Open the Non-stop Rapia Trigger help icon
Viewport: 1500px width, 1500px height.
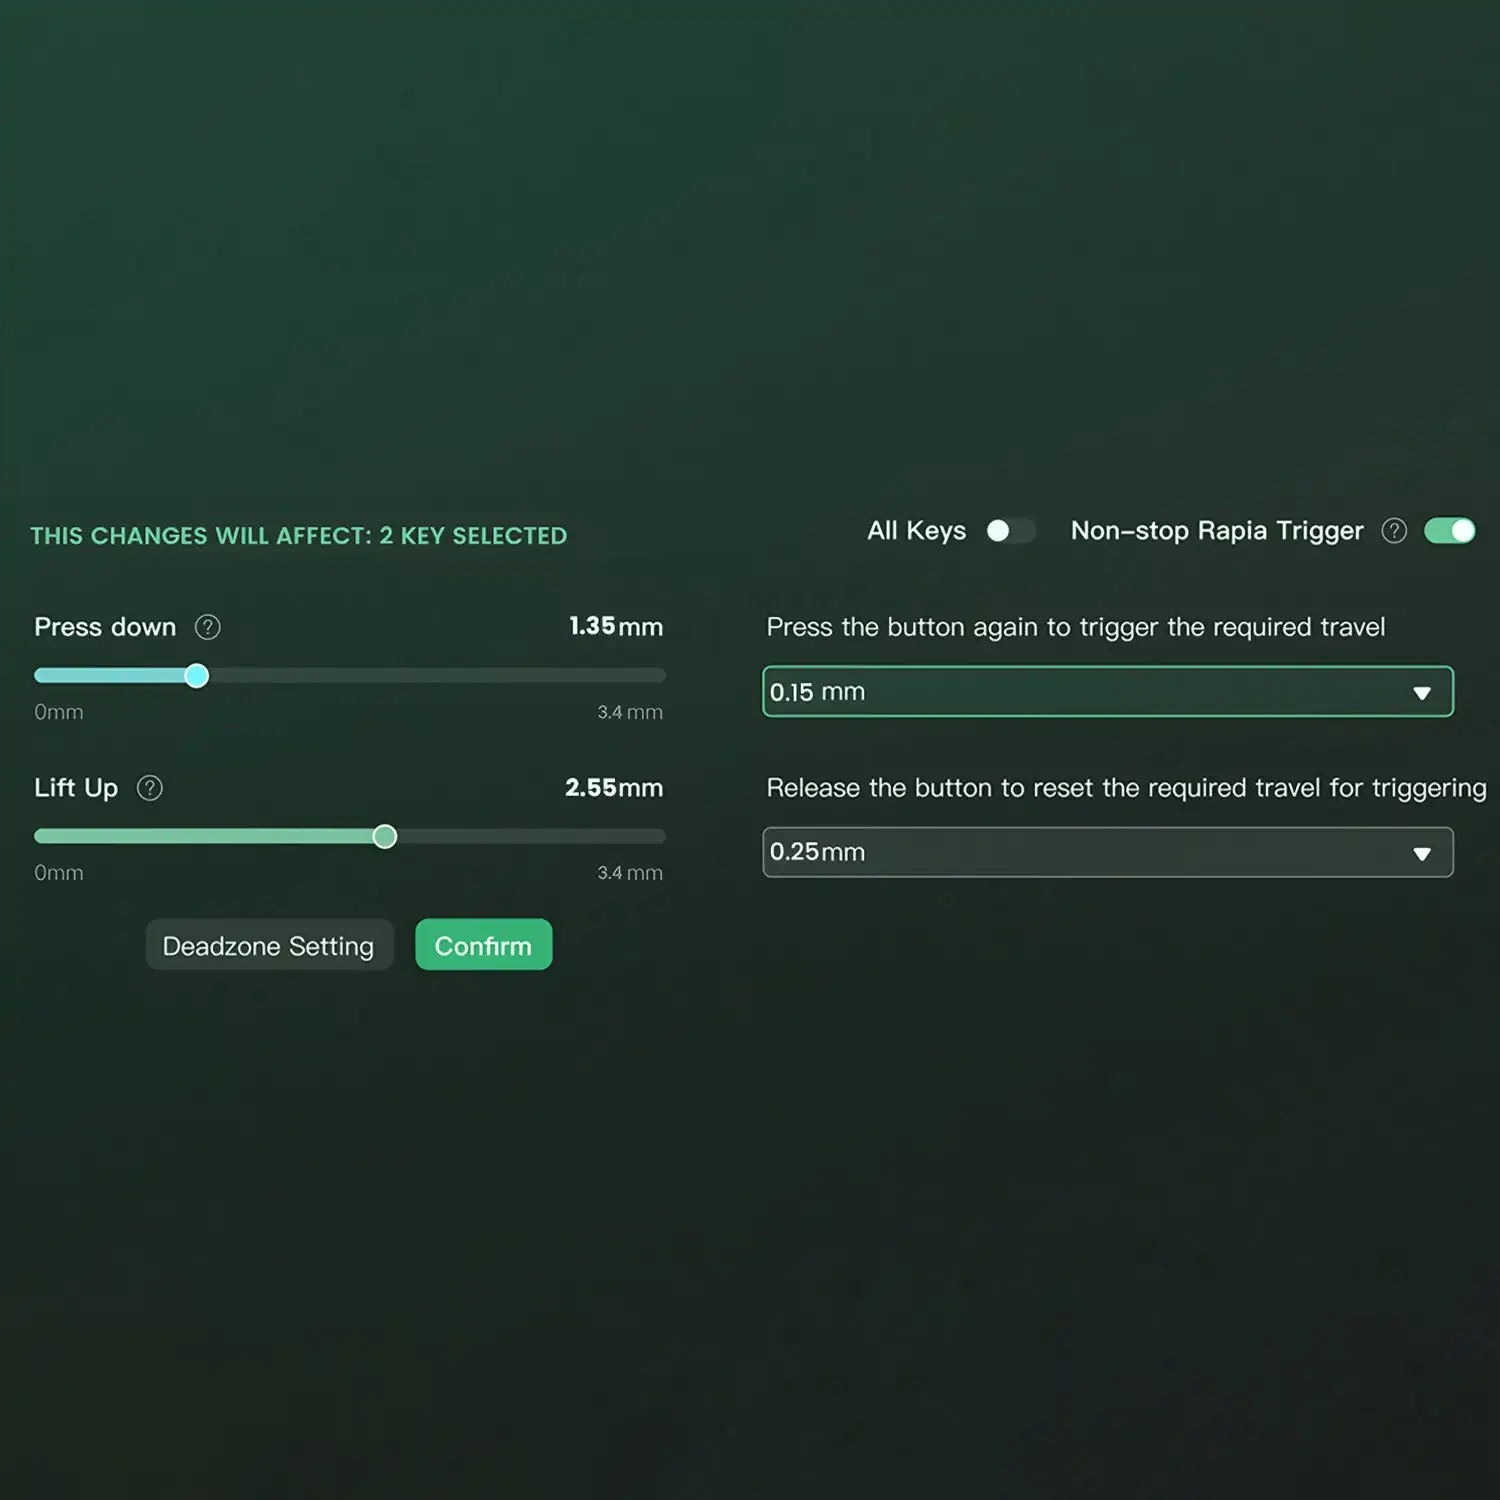pos(1394,531)
